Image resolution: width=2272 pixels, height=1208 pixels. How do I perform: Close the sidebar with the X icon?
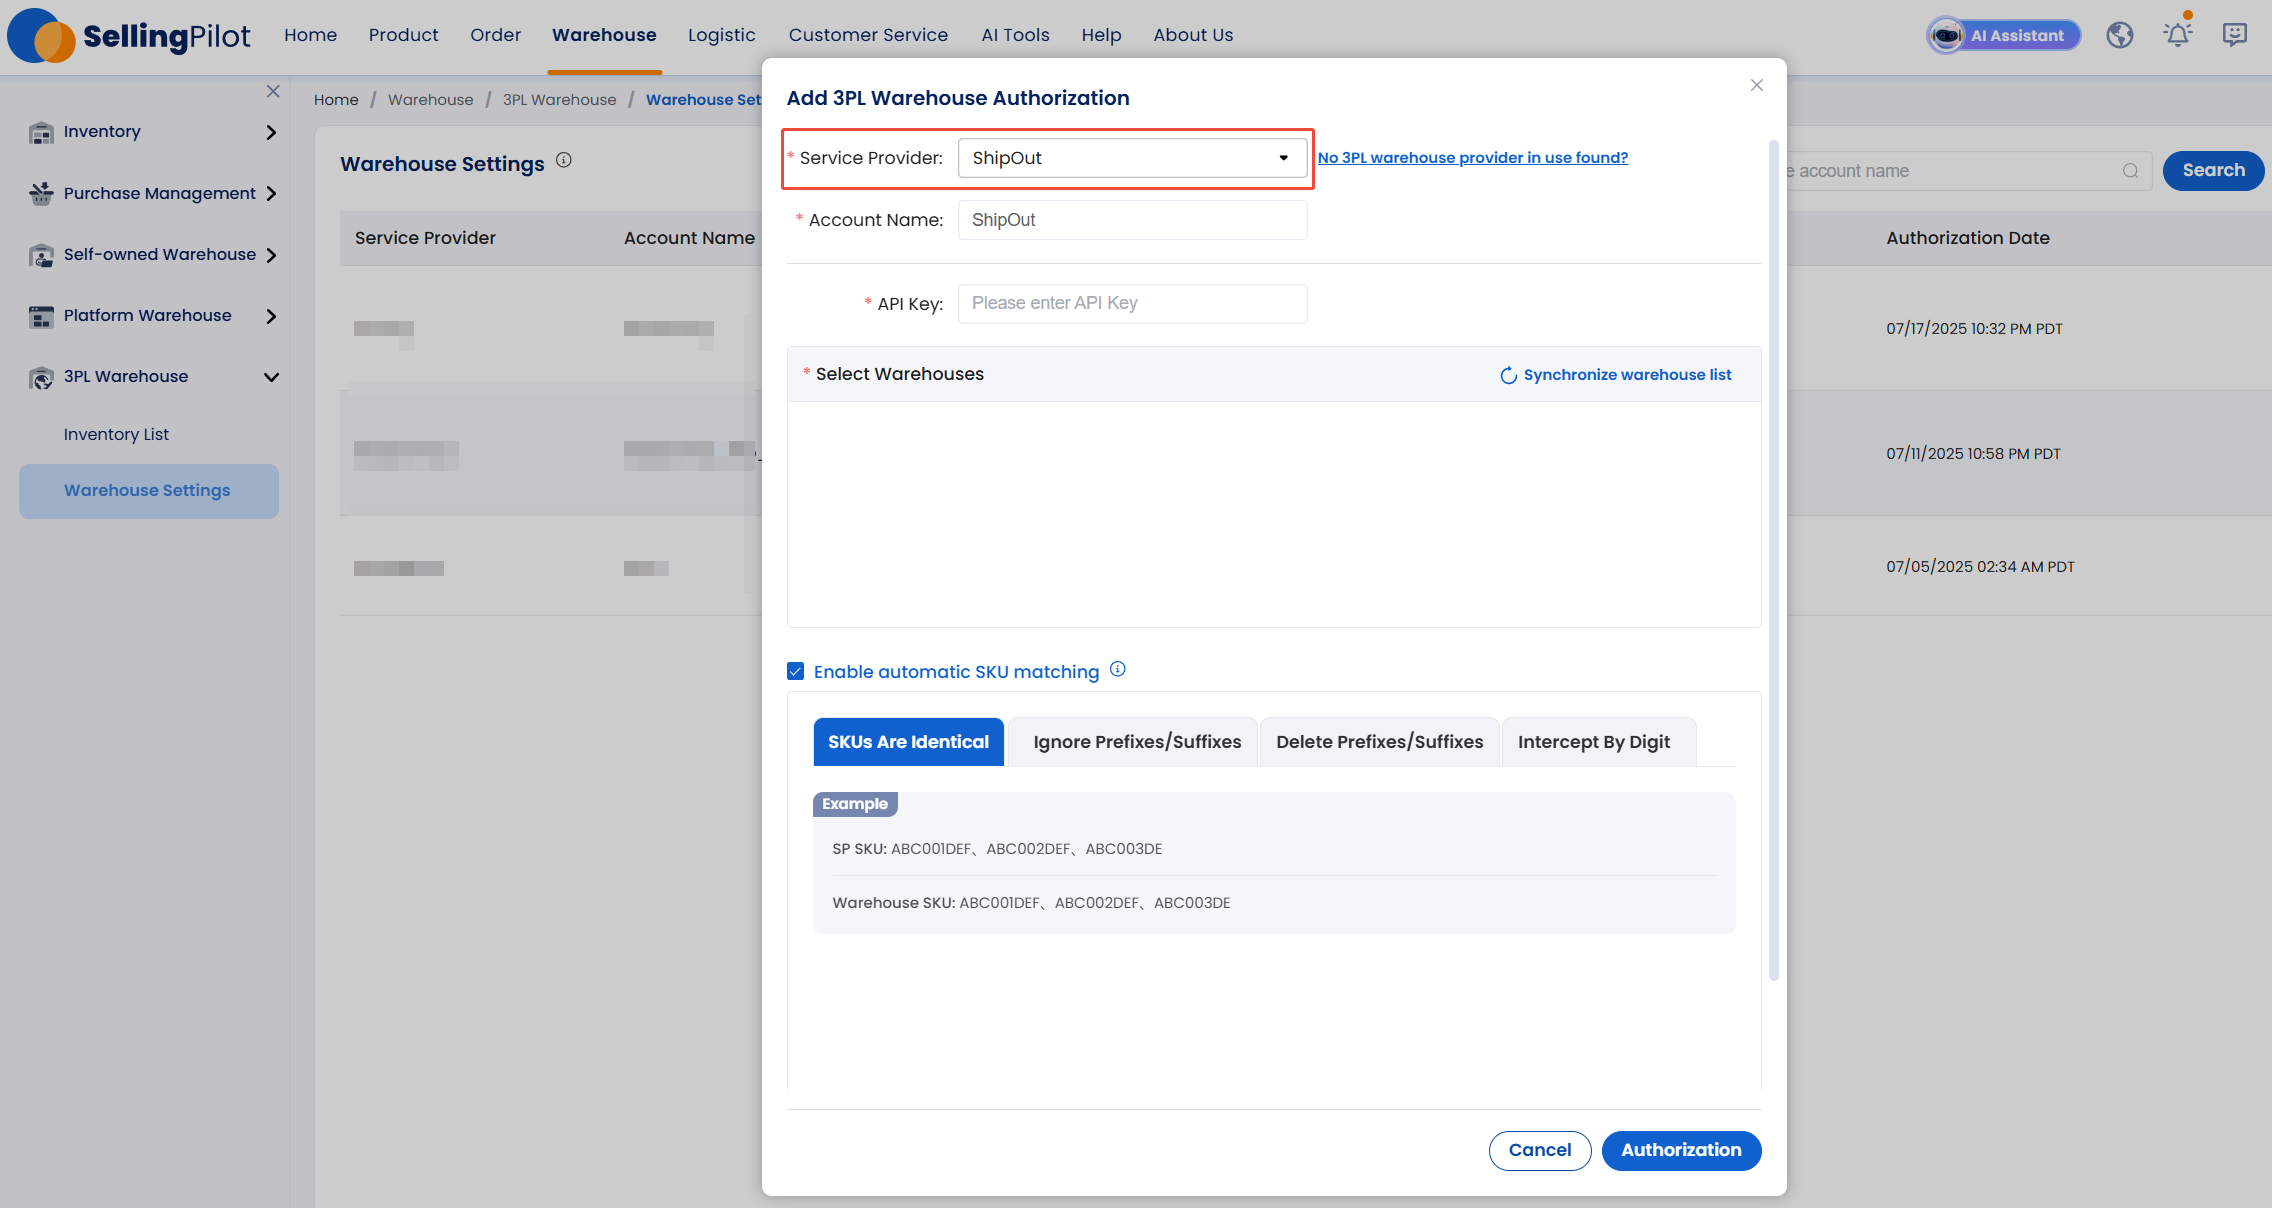pos(273,91)
